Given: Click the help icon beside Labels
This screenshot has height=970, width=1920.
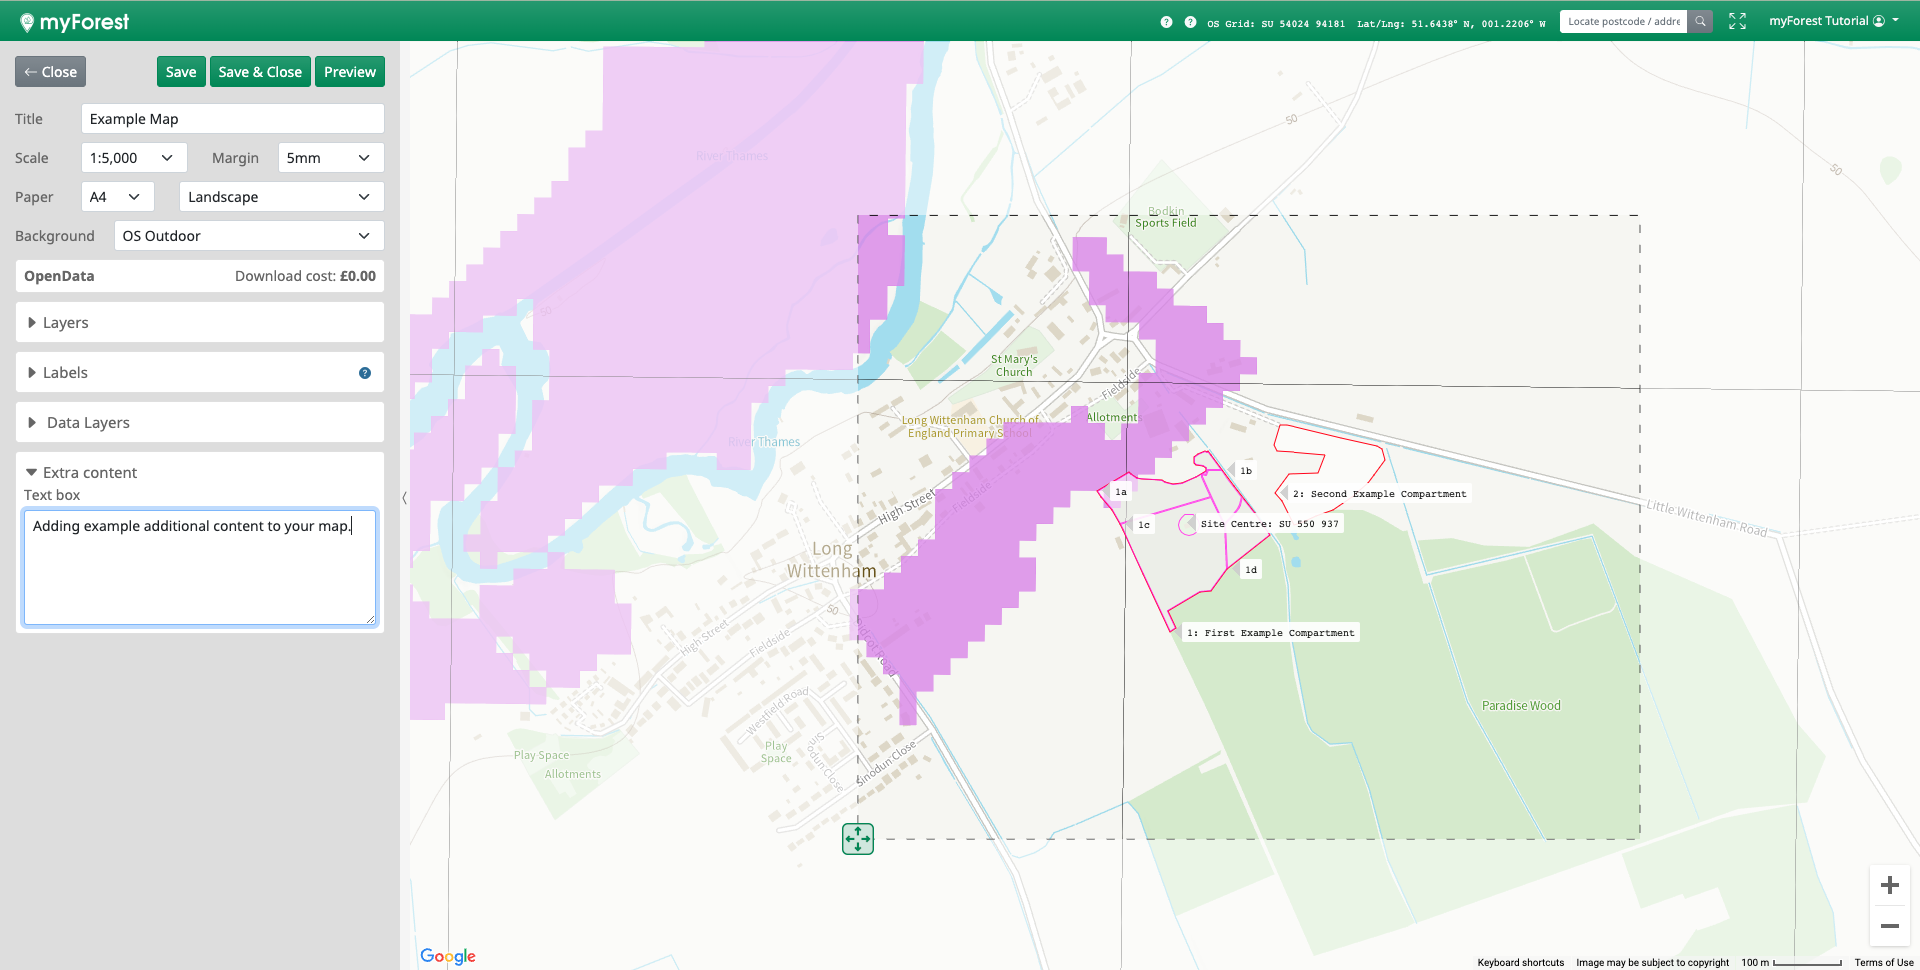Looking at the screenshot, I should click(x=365, y=373).
